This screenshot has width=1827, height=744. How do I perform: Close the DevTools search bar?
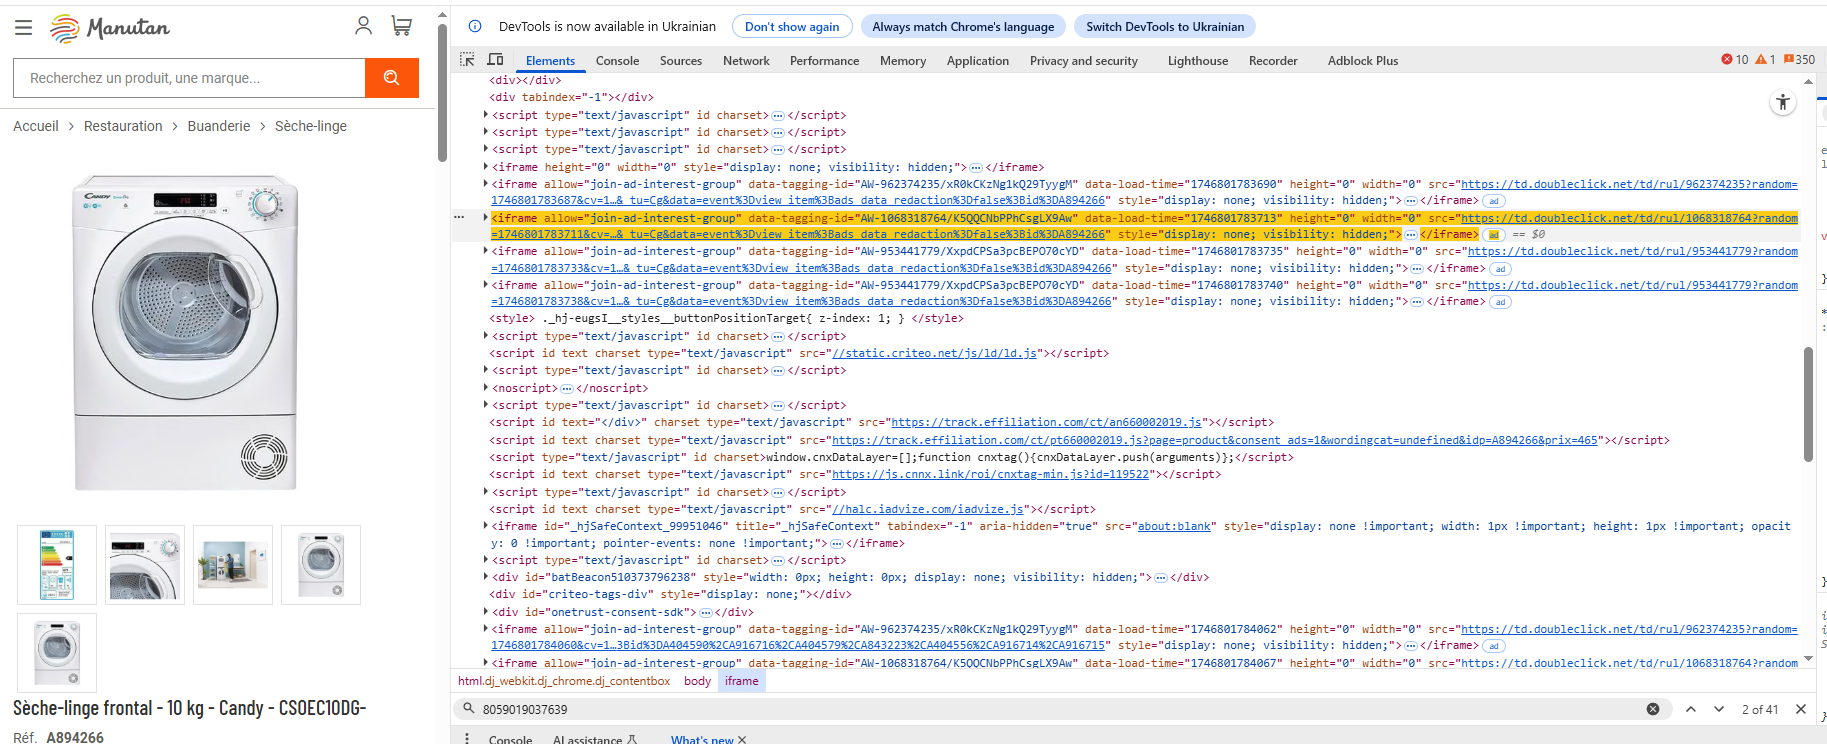(x=1801, y=709)
